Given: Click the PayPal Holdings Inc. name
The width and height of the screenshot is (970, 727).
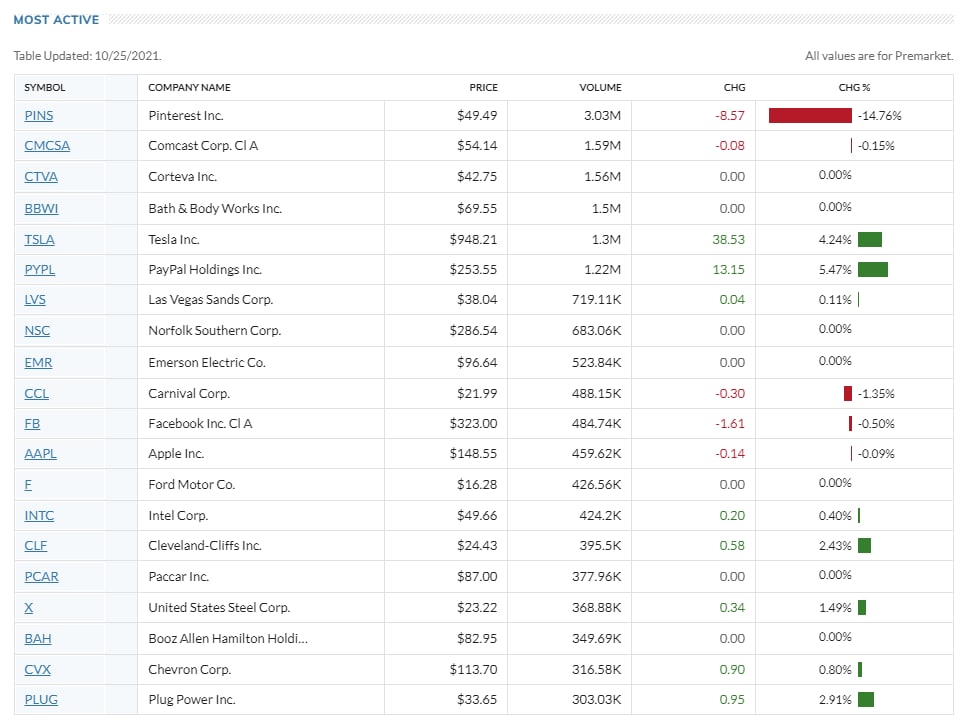Looking at the screenshot, I should (205, 270).
